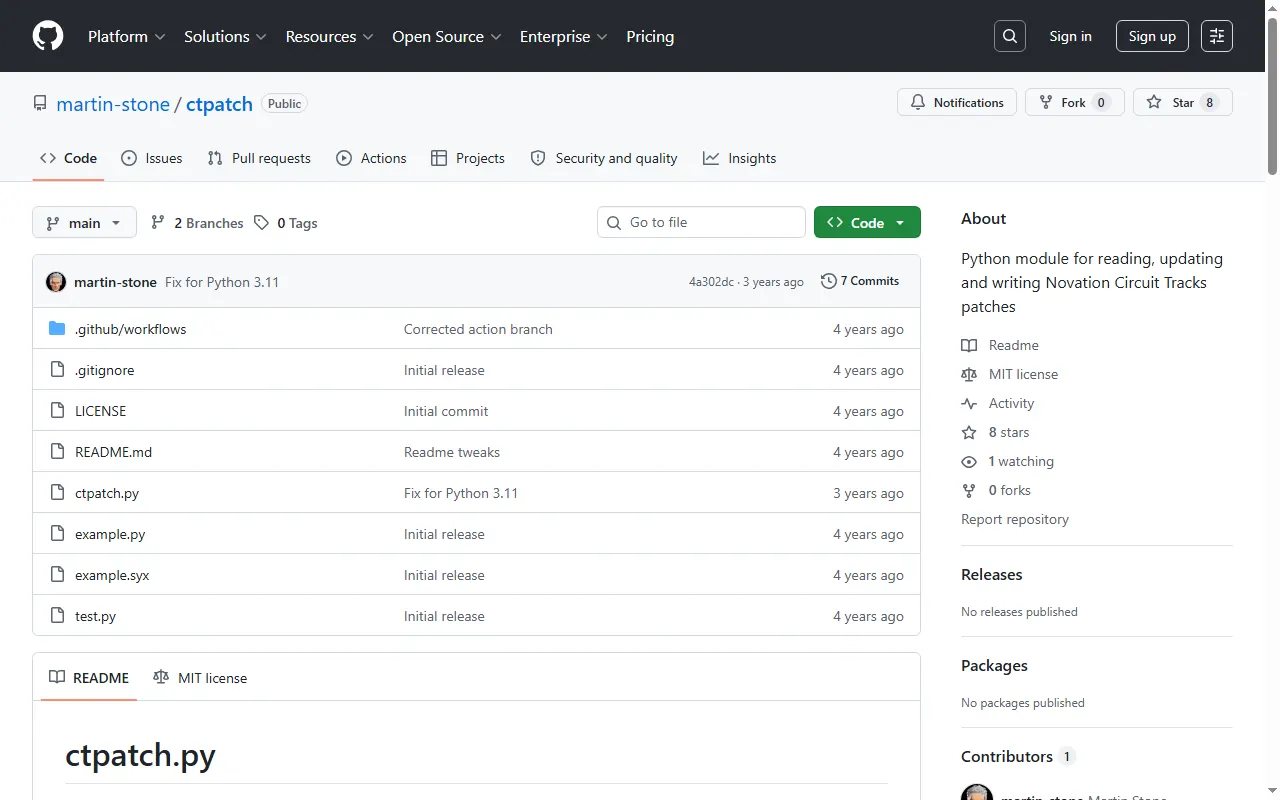The width and height of the screenshot is (1280, 800).
Task: Expand the Resources menu
Action: point(329,36)
